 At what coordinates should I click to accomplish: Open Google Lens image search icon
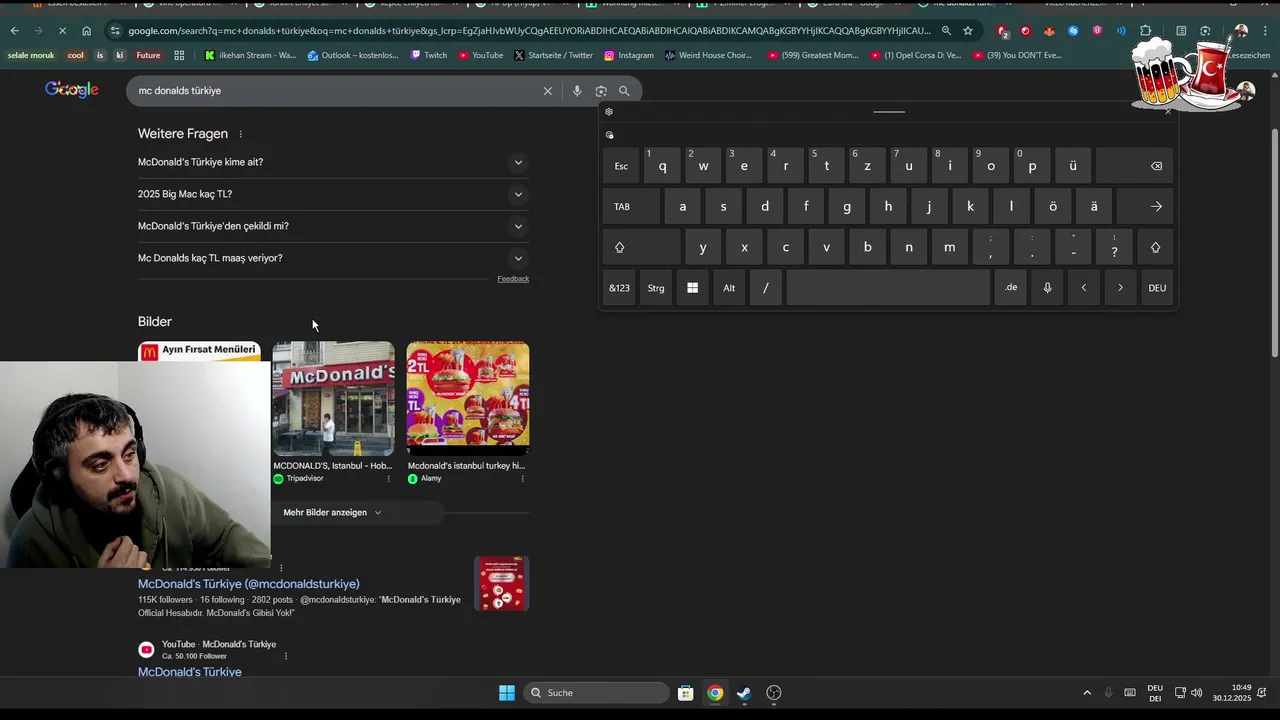(x=600, y=91)
